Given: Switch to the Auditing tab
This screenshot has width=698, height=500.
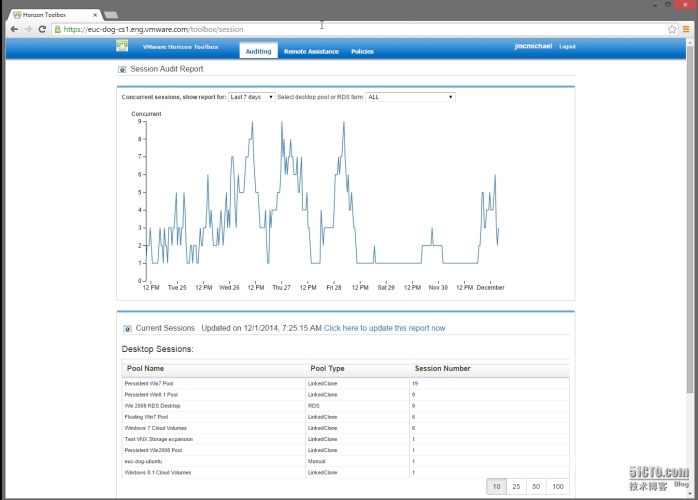Looking at the screenshot, I should (259, 51).
